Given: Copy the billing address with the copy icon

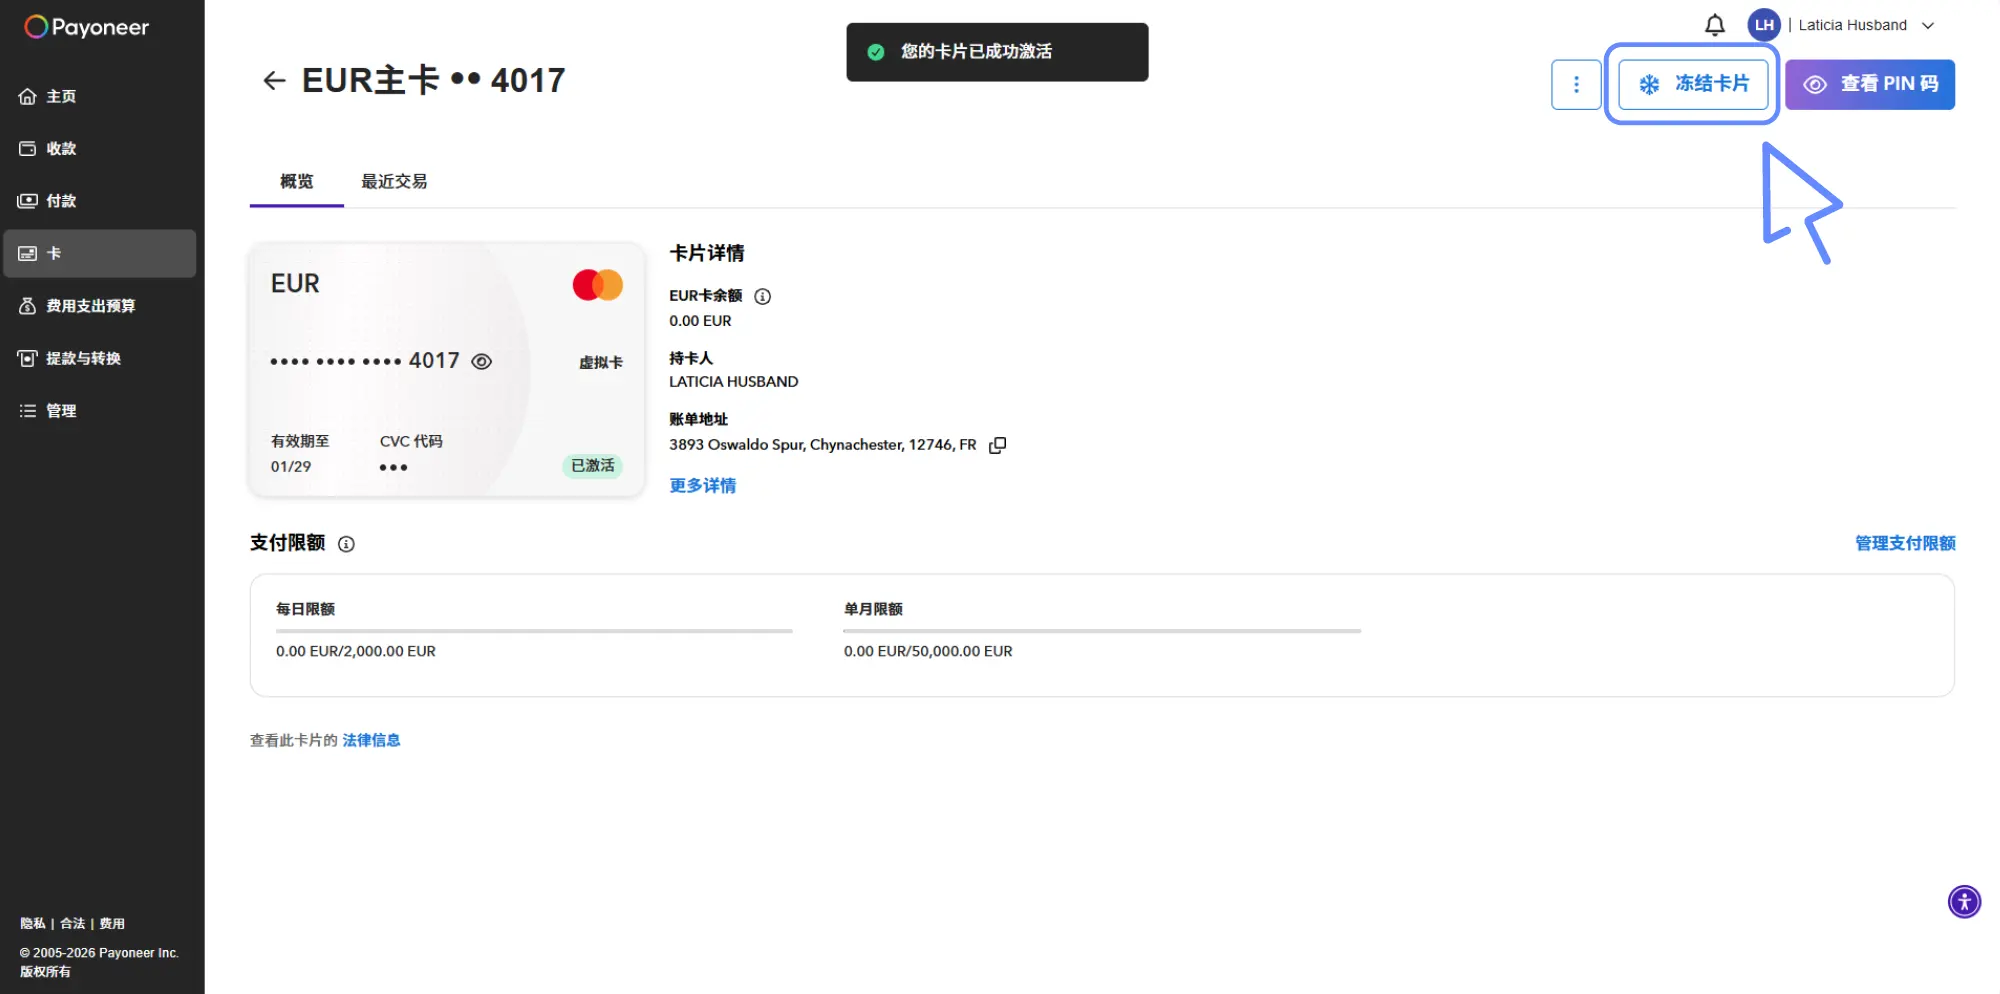Looking at the screenshot, I should [997, 445].
